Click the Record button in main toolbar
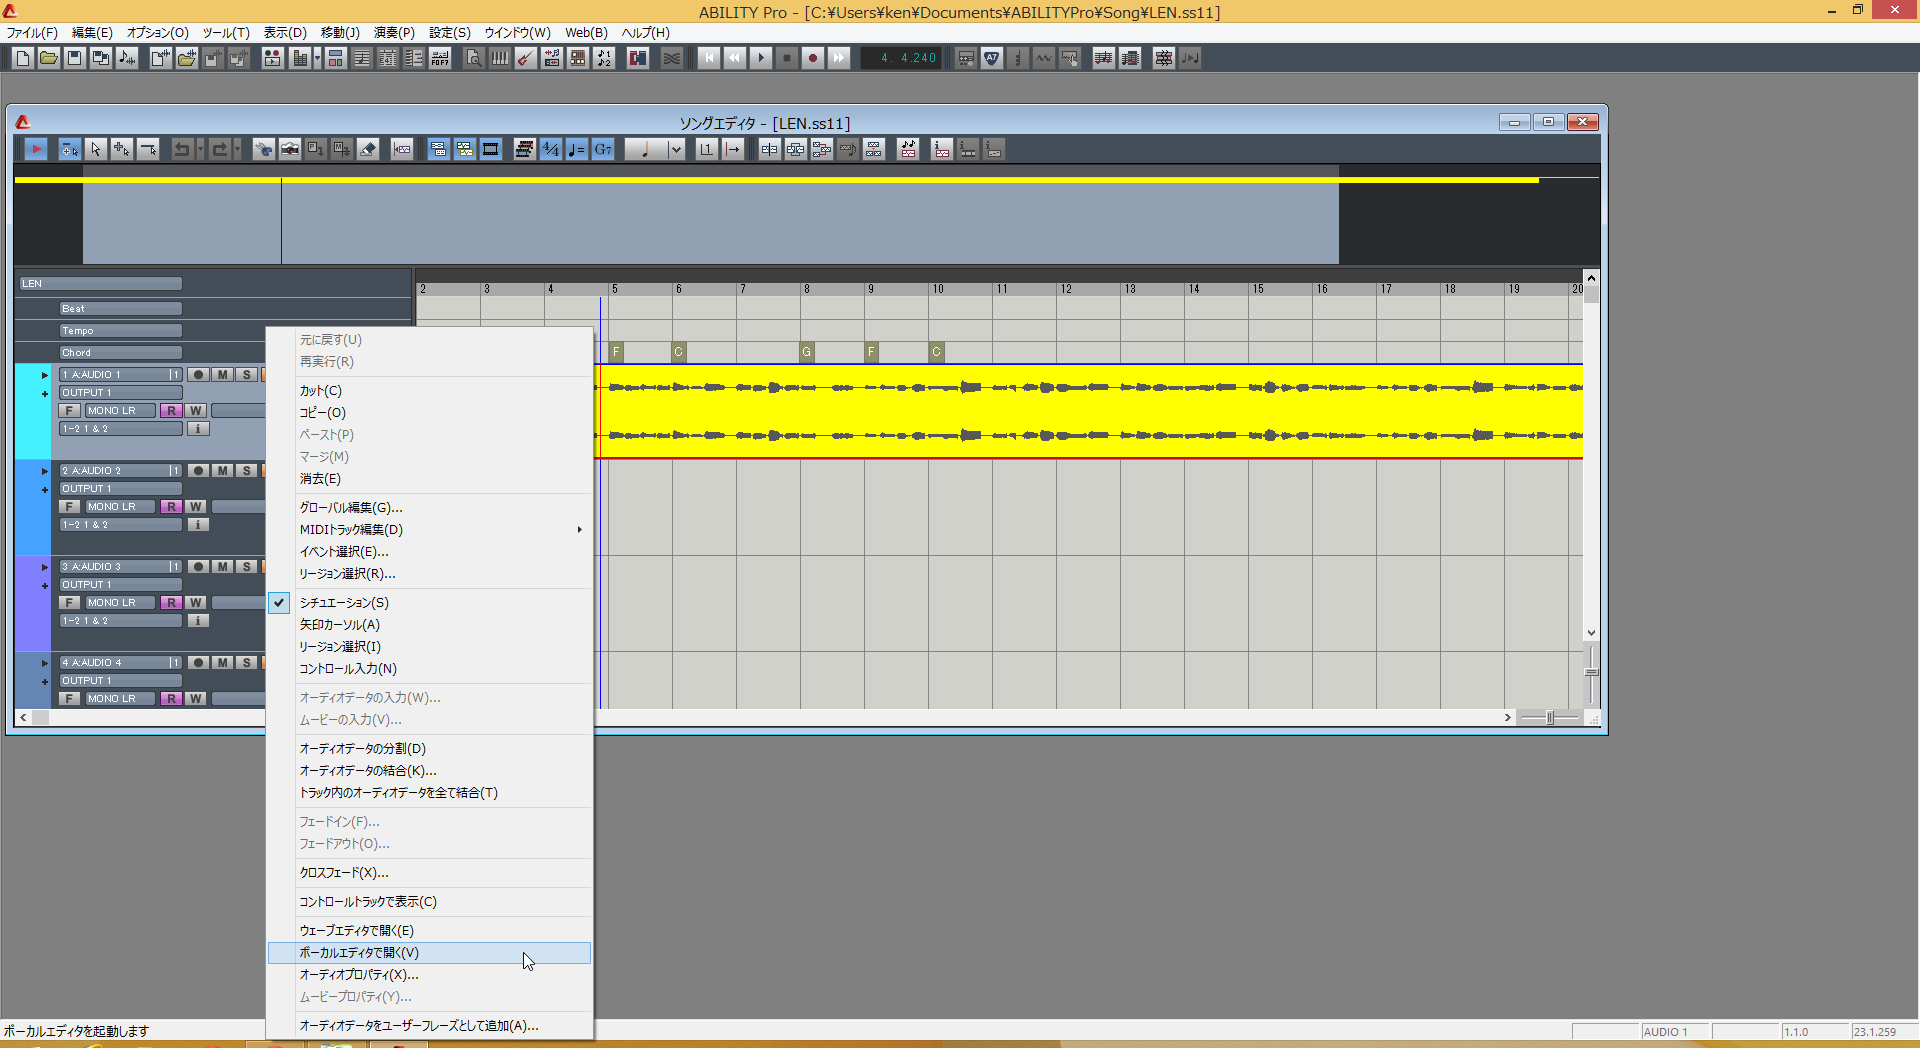Viewport: 1920px width, 1048px height. tap(813, 58)
